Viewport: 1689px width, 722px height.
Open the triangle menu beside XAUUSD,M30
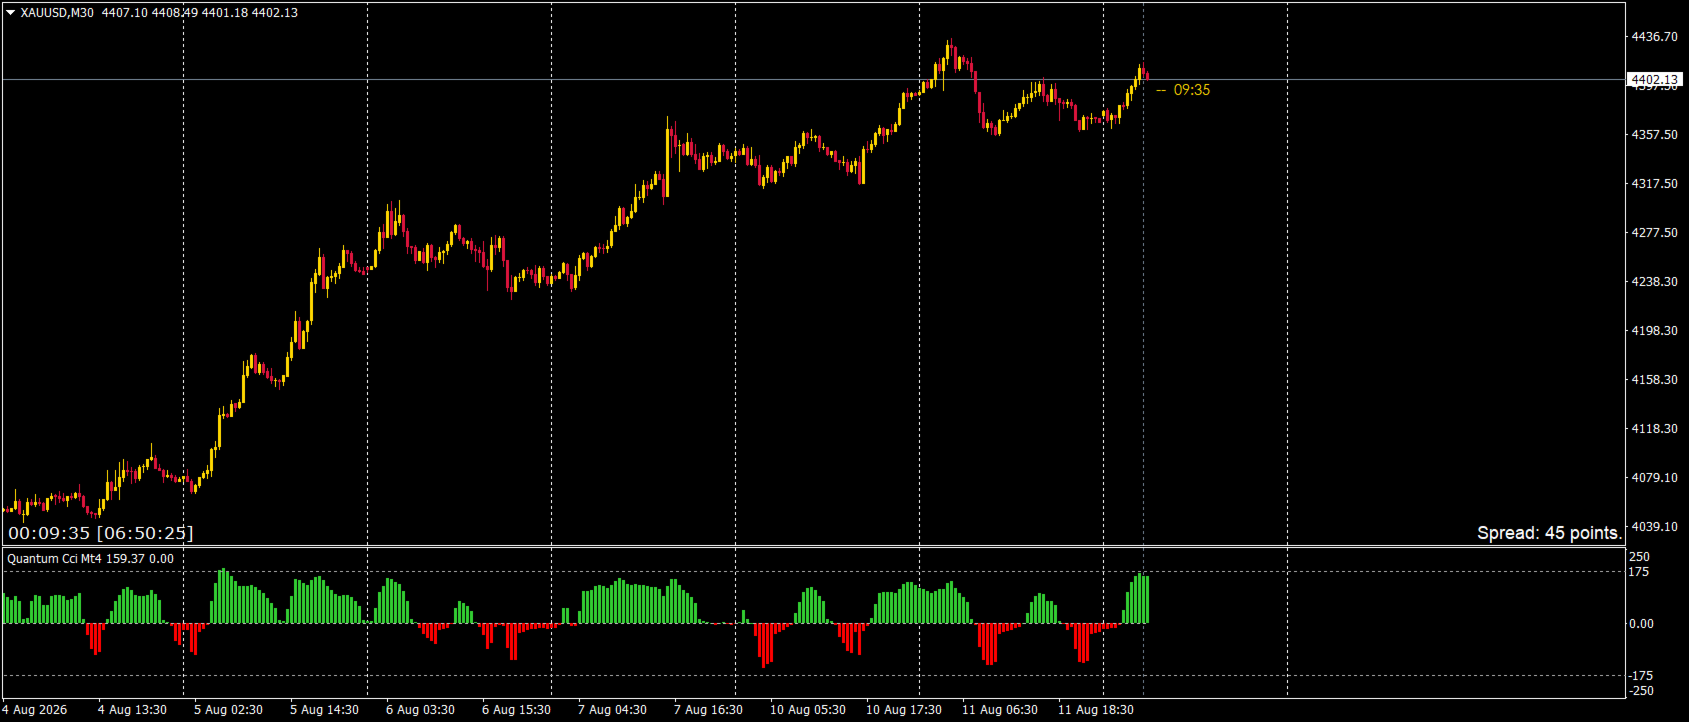pyautogui.click(x=10, y=13)
